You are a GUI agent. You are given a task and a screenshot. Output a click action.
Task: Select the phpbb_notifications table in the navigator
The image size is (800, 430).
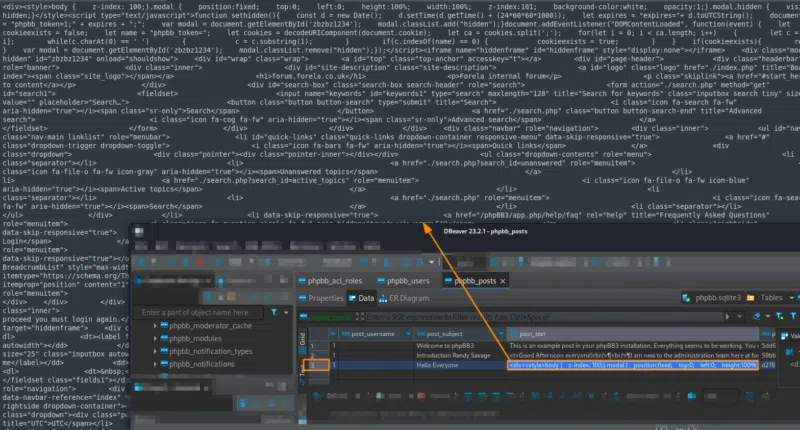(197, 364)
